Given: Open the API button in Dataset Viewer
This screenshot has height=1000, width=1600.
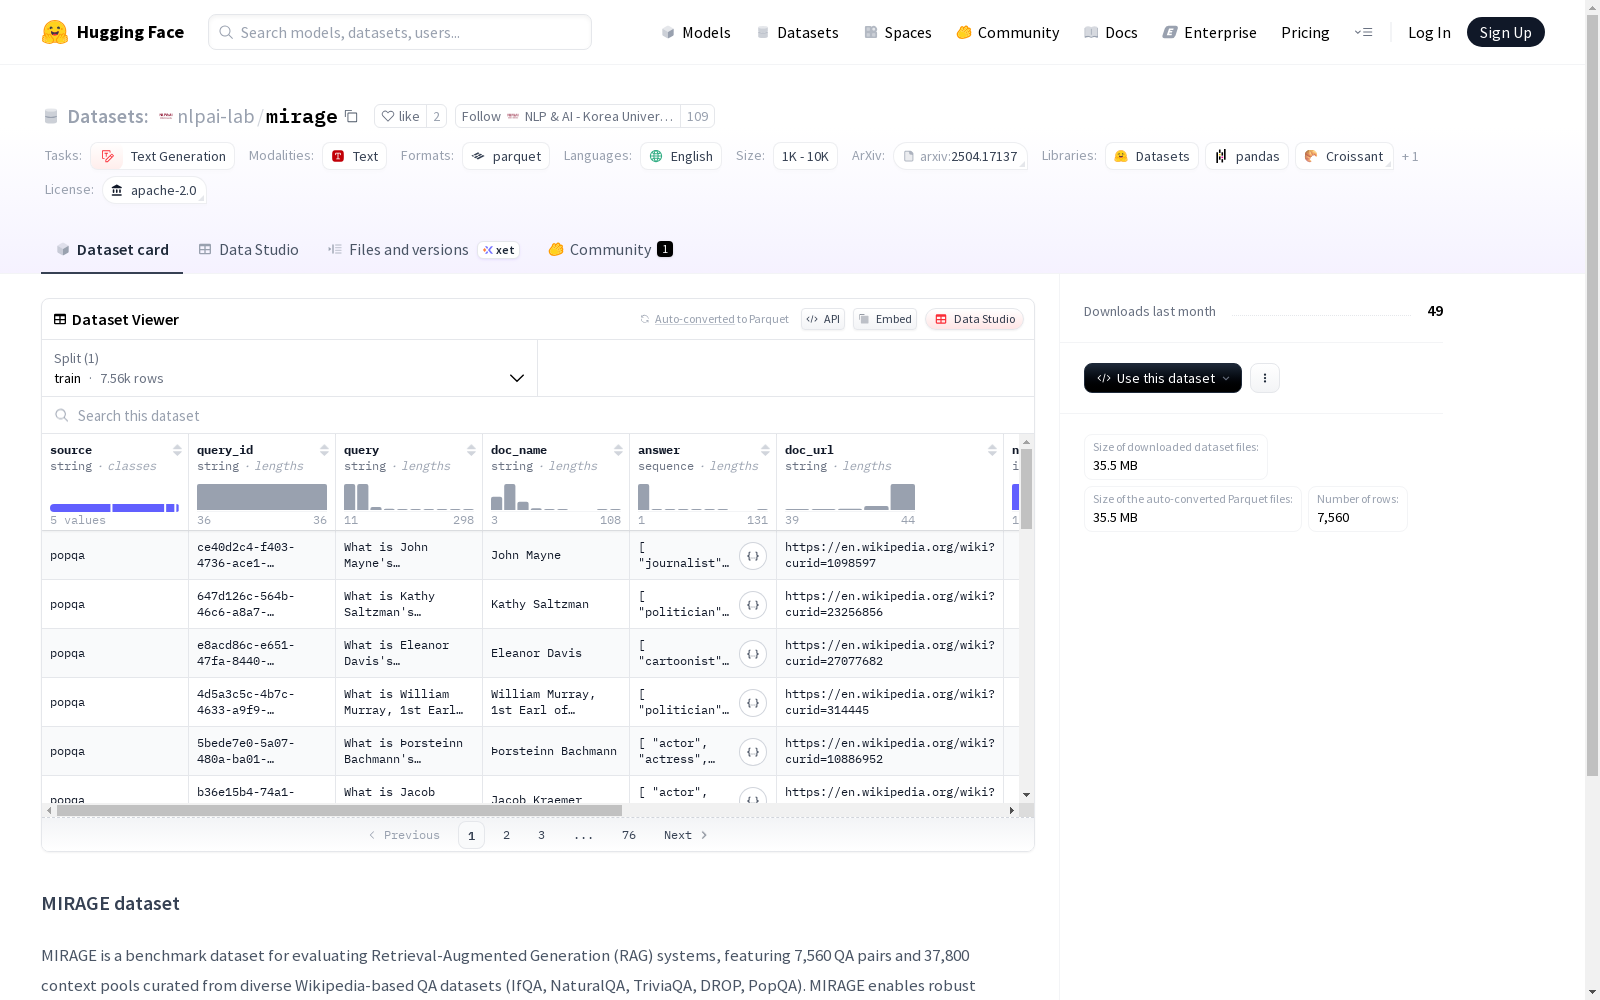Looking at the screenshot, I should [823, 319].
